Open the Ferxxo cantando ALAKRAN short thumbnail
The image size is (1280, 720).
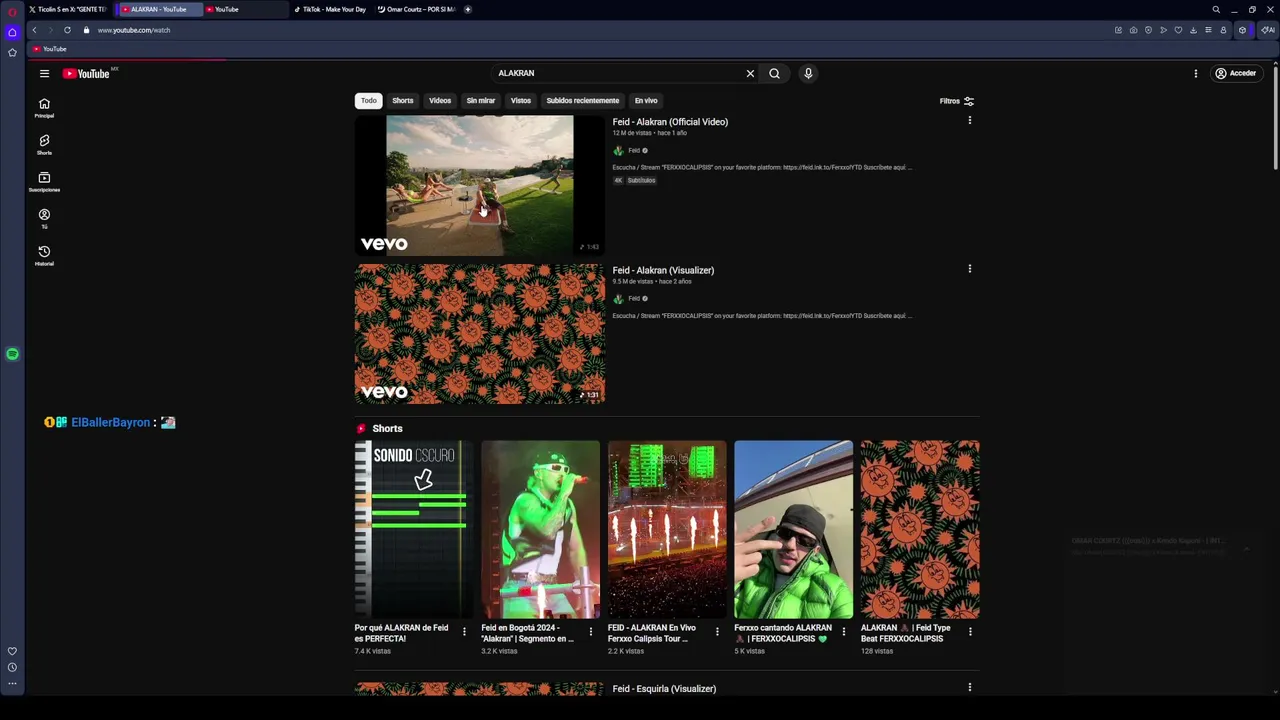pyautogui.click(x=793, y=530)
